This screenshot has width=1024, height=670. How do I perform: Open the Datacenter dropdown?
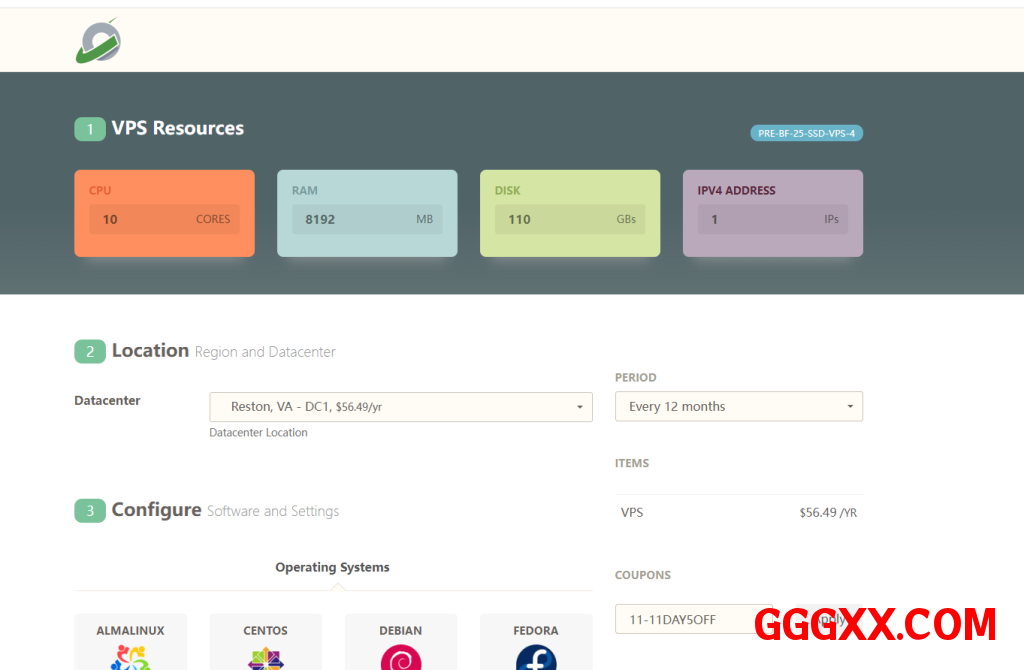click(400, 407)
